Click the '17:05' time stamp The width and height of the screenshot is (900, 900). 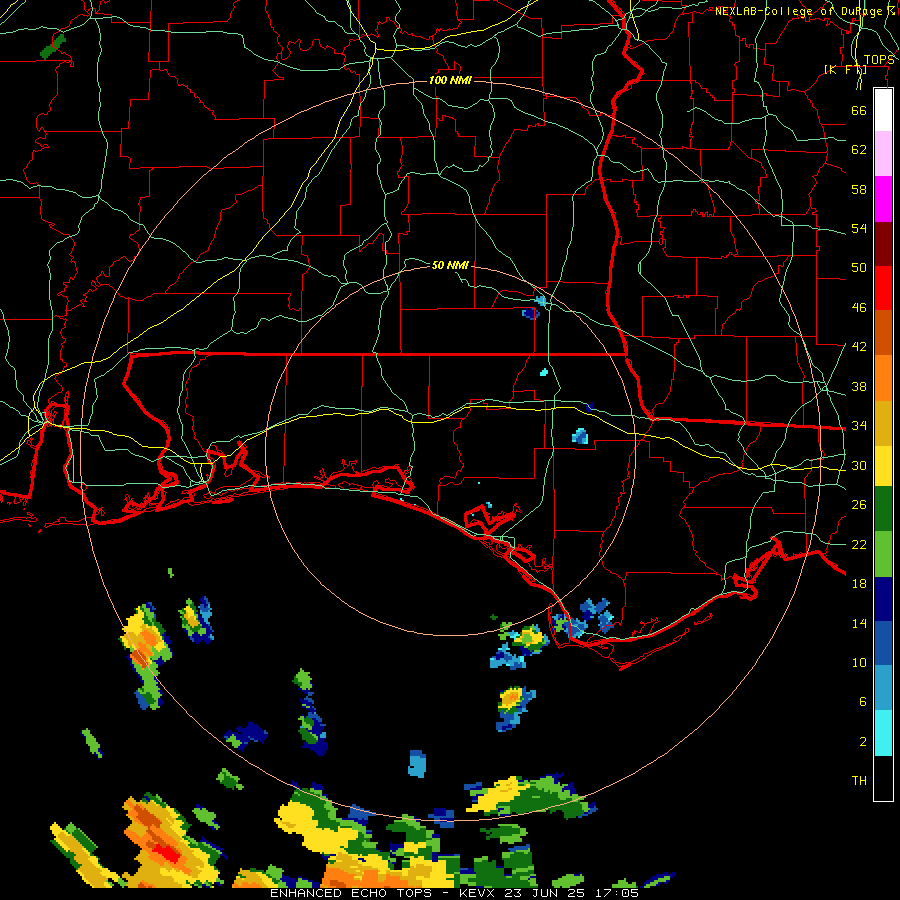click(x=615, y=893)
